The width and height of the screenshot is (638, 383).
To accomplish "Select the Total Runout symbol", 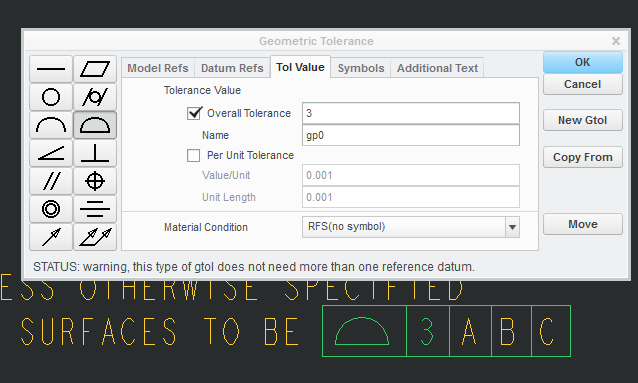I will pos(95,237).
